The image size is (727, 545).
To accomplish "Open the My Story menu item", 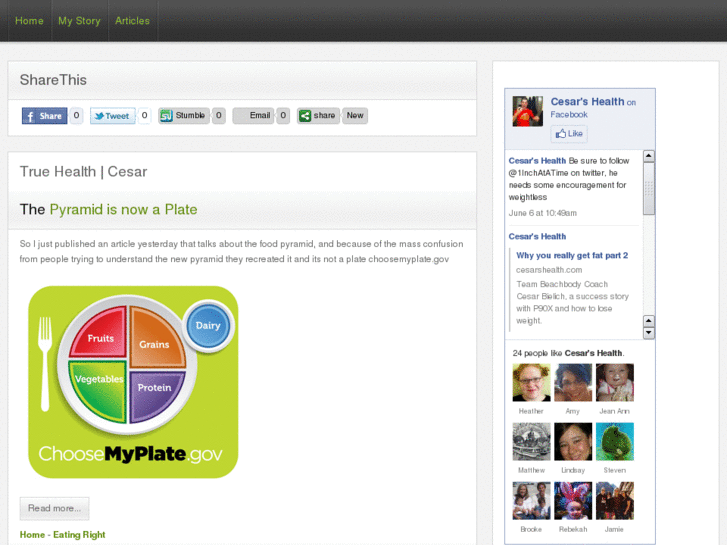I will coord(79,21).
